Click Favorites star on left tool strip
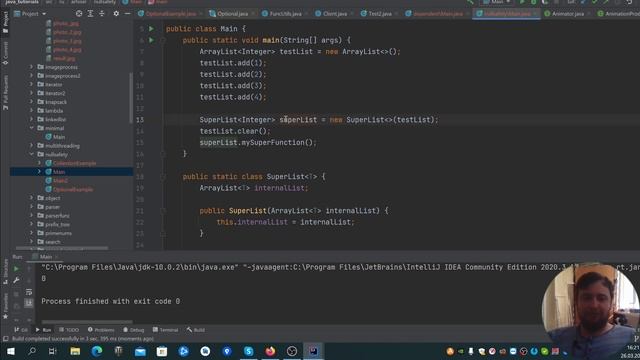 tap(5, 316)
